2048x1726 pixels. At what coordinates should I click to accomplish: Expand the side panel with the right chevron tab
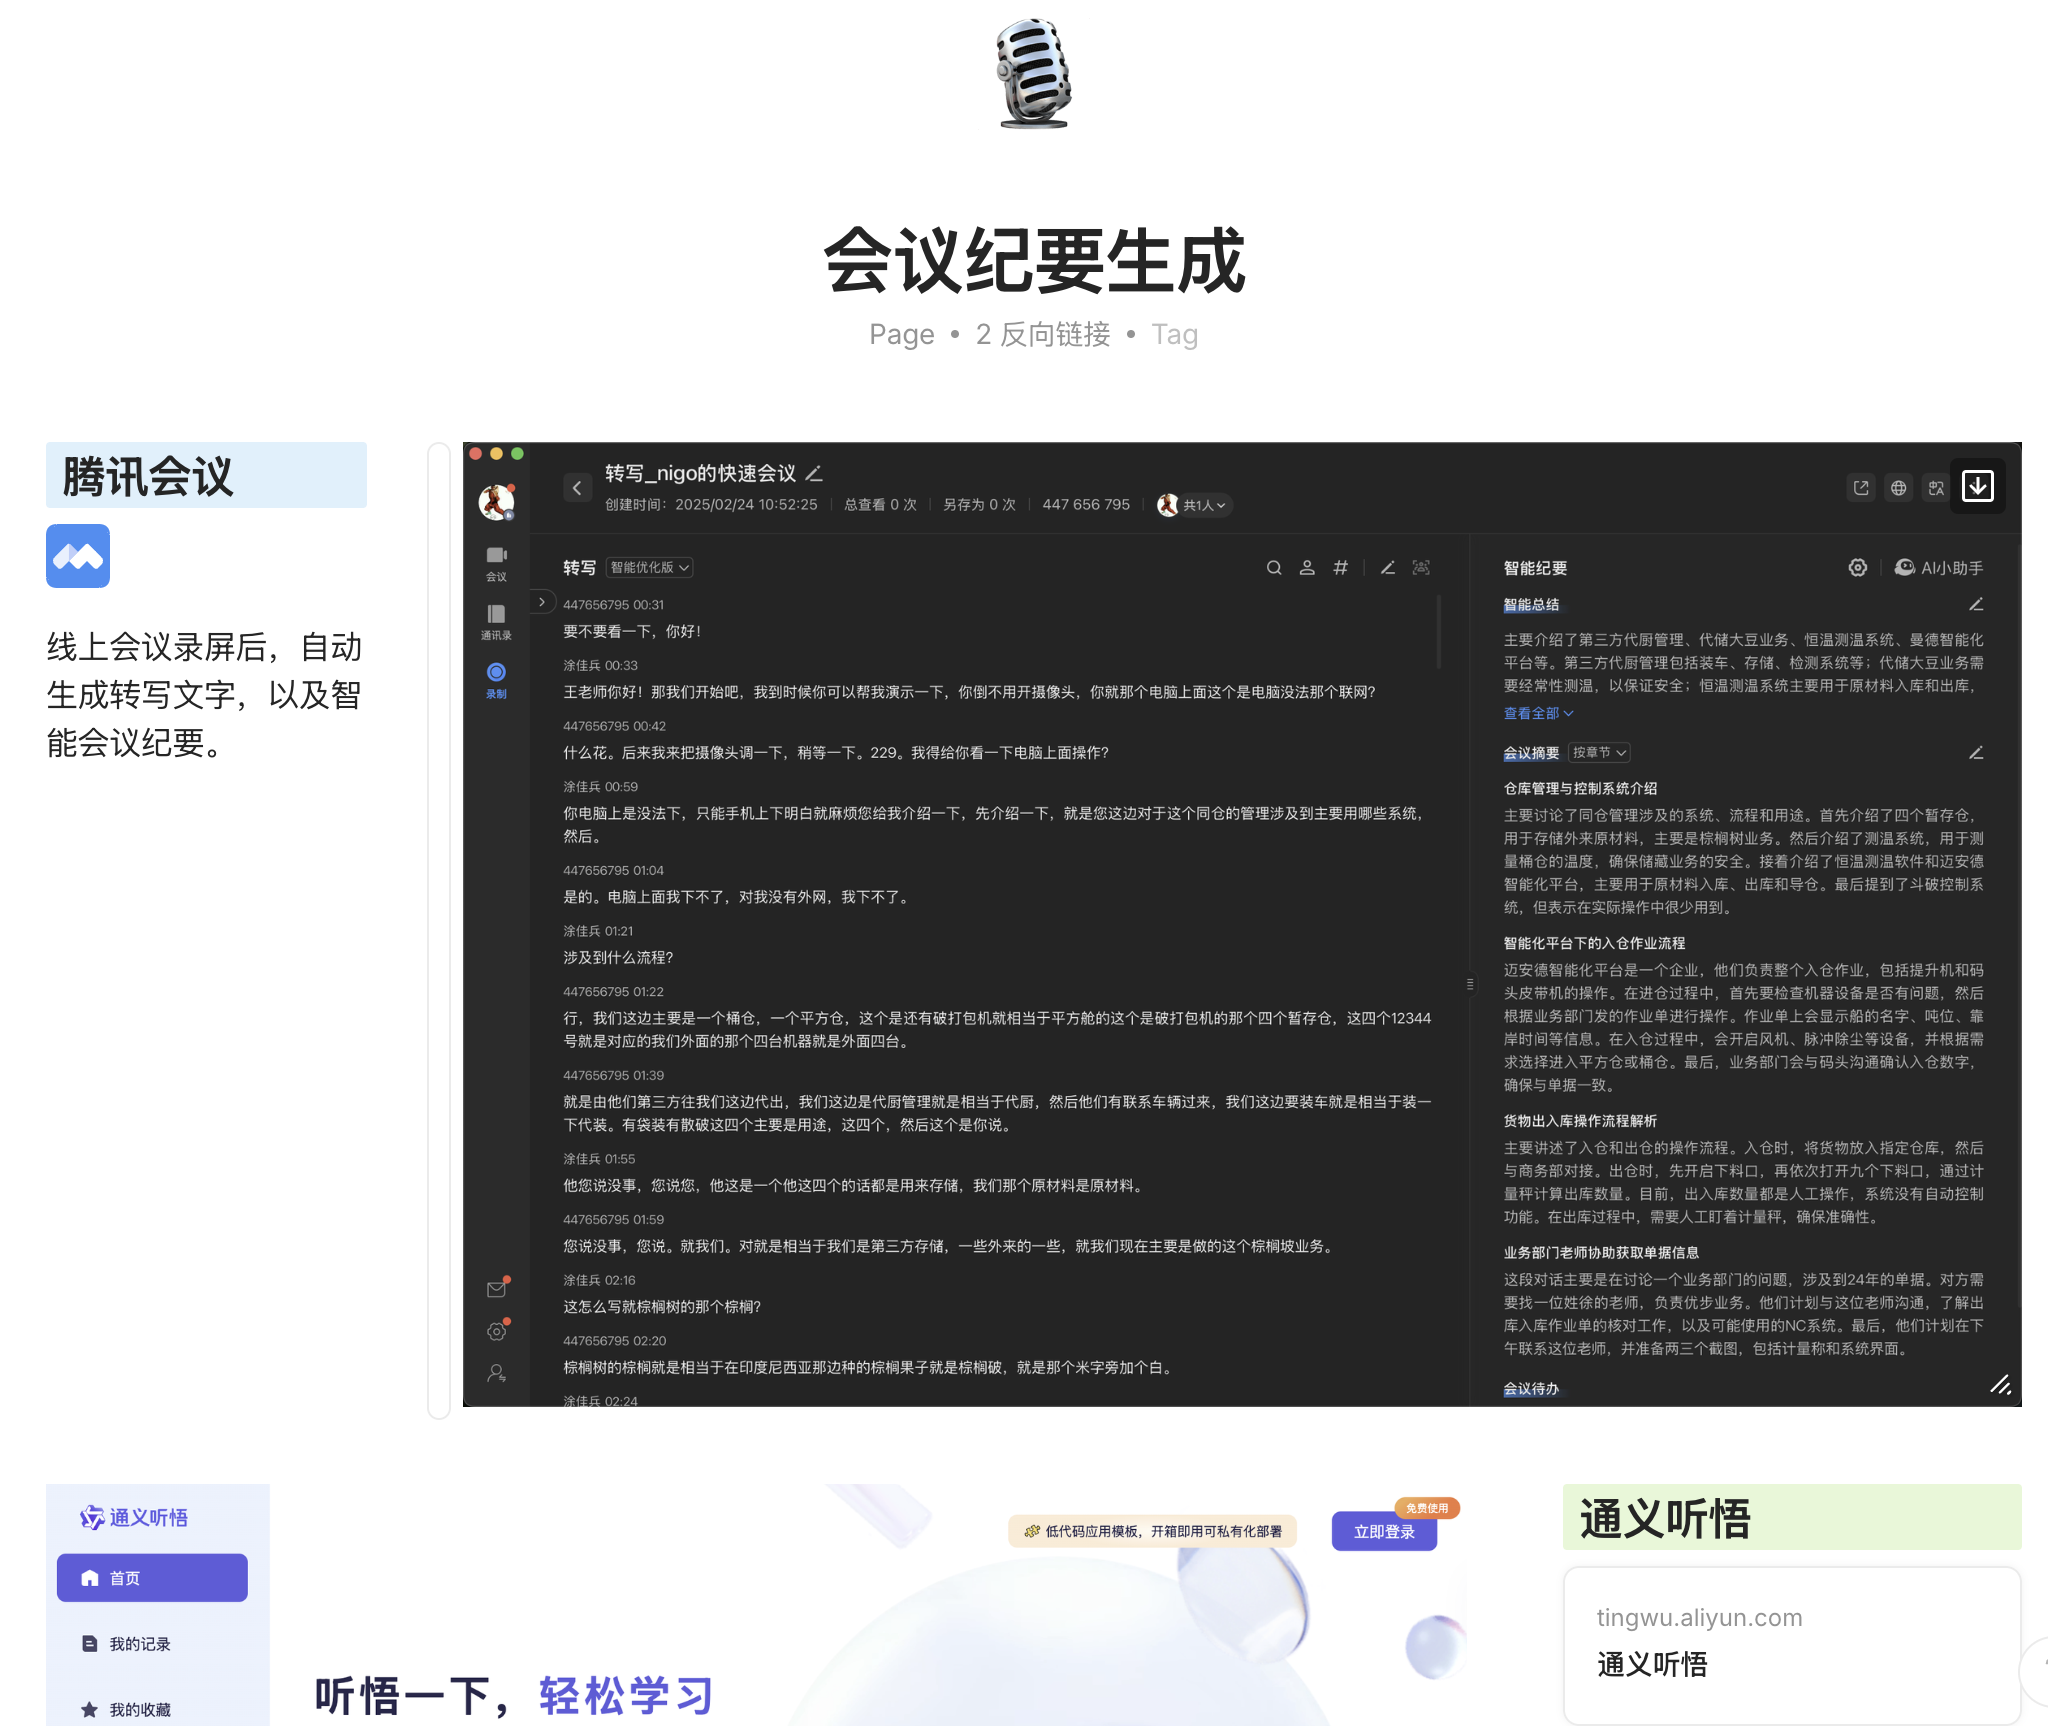[x=542, y=602]
